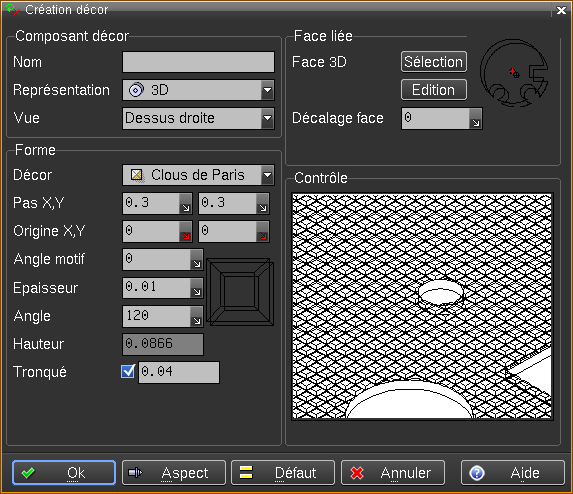Click the arrow icon beside Décalage face field
The image size is (573, 494).
(476, 118)
